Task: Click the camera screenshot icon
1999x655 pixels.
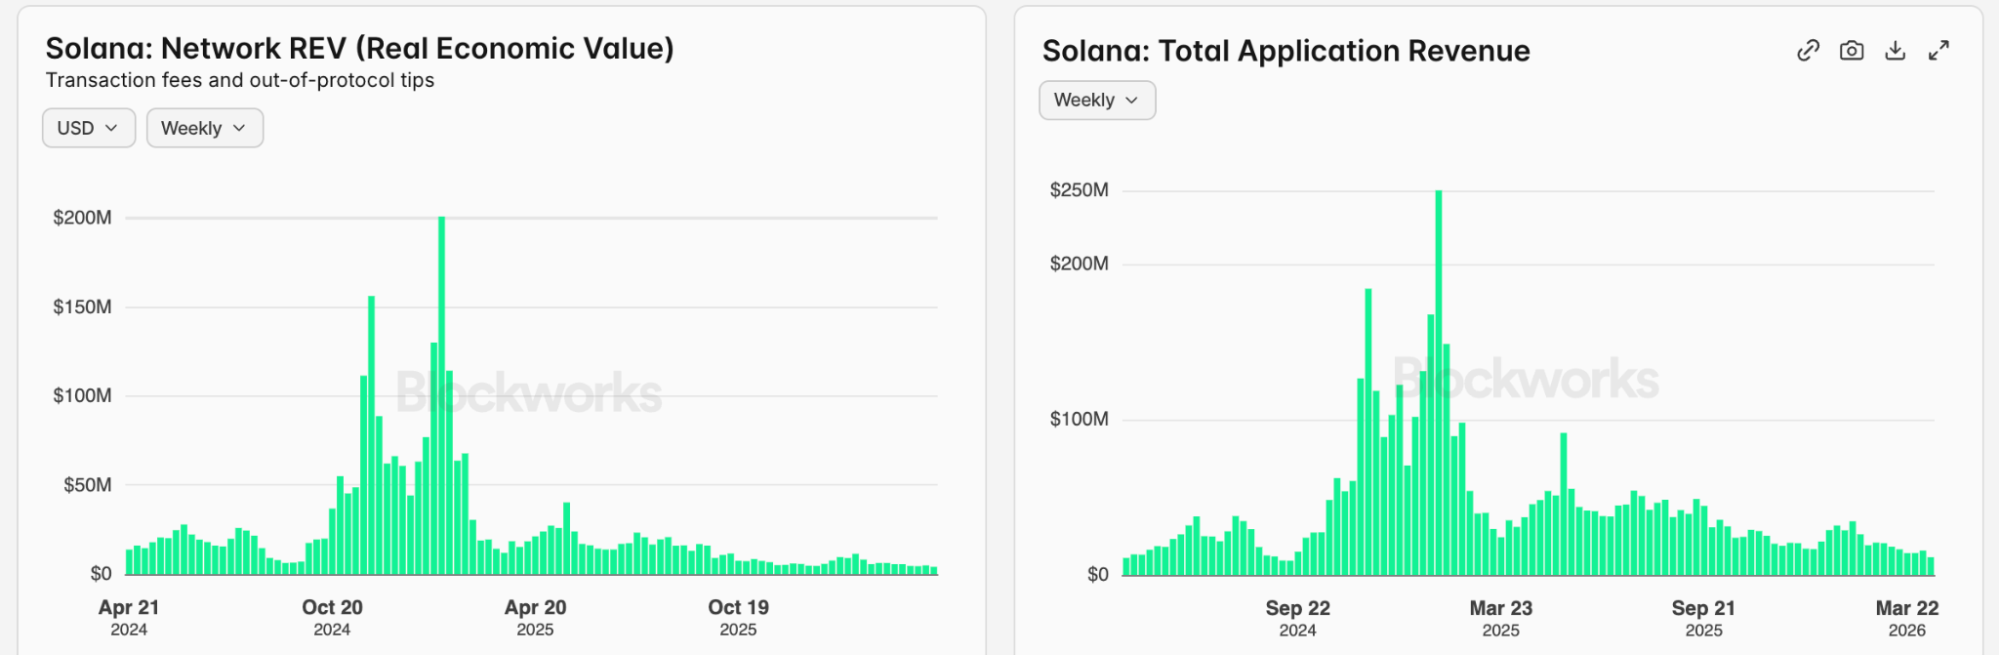Action: [1851, 51]
